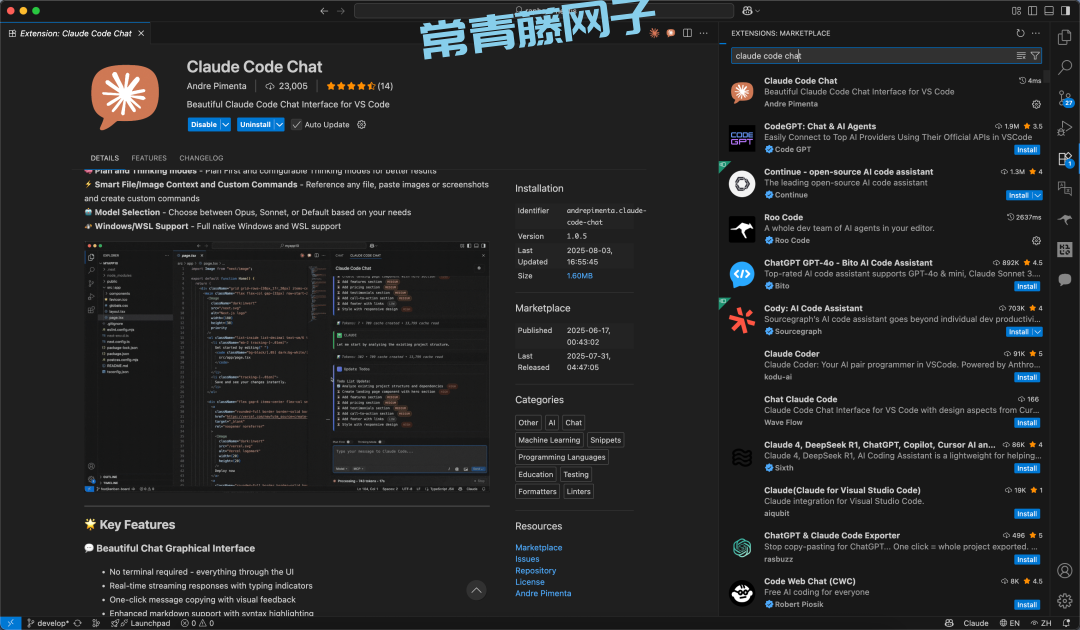1080x630 pixels.
Task: Clear extensions search results
Action: (1021, 56)
